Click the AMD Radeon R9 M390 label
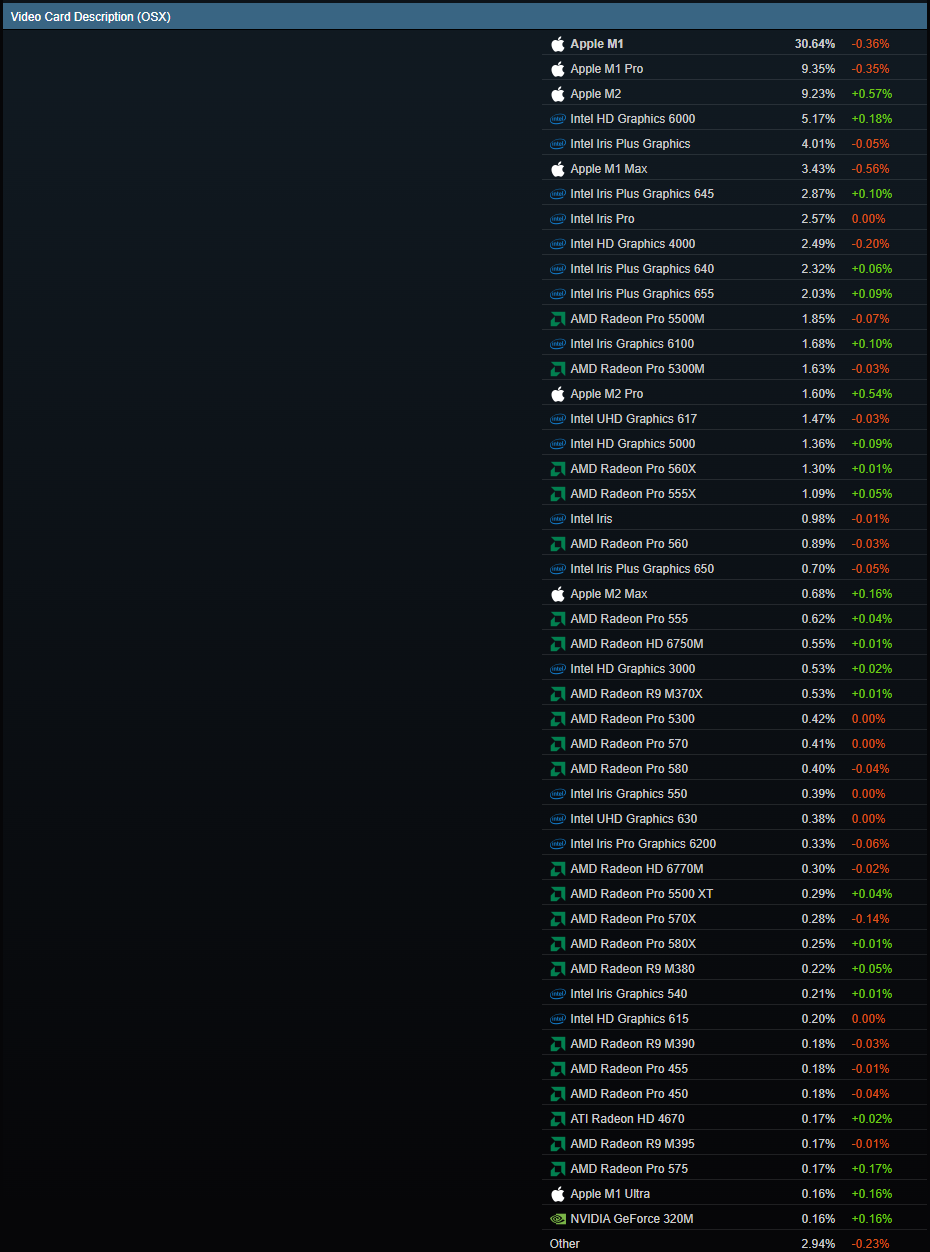The image size is (930, 1252). pyautogui.click(x=632, y=1044)
